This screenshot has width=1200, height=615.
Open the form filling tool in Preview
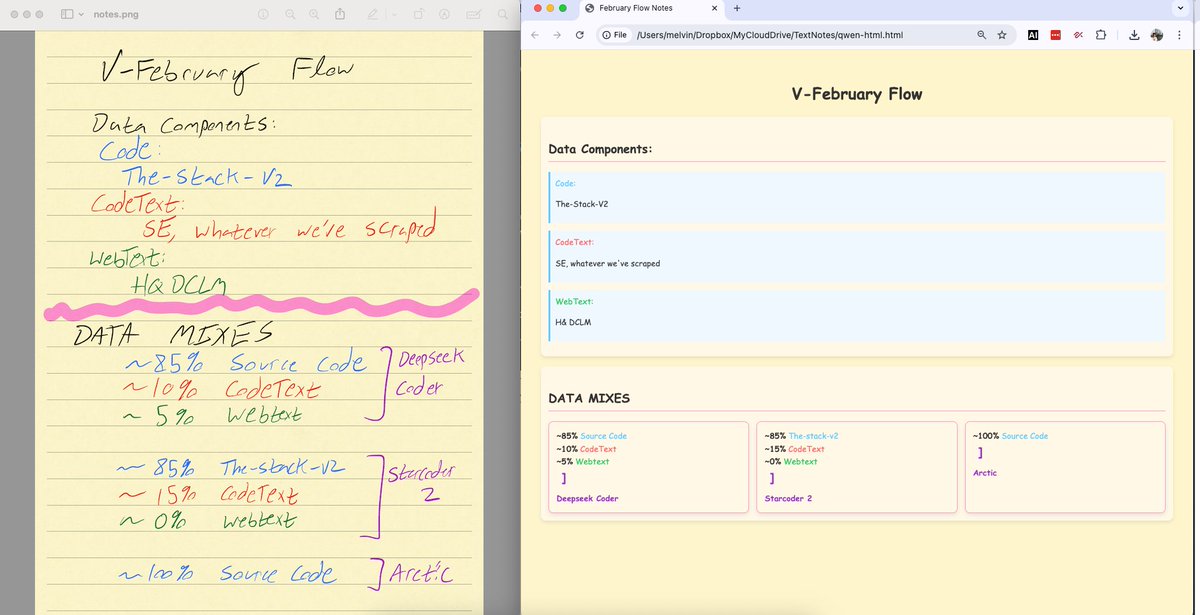coord(473,15)
